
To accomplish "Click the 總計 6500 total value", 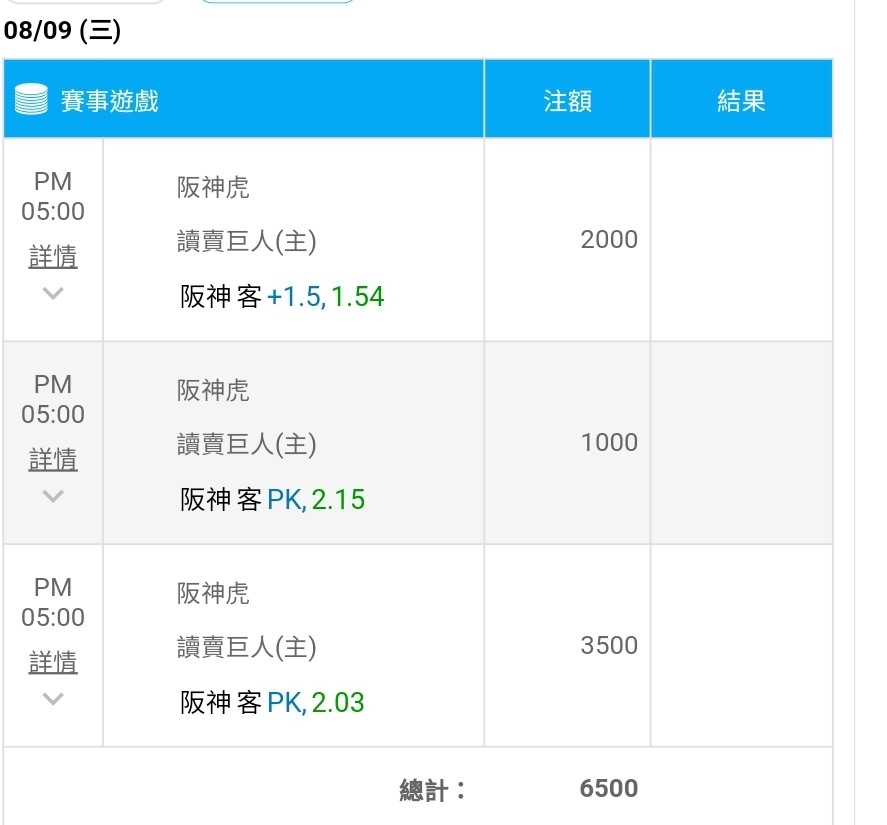I will pyautogui.click(x=609, y=788).
